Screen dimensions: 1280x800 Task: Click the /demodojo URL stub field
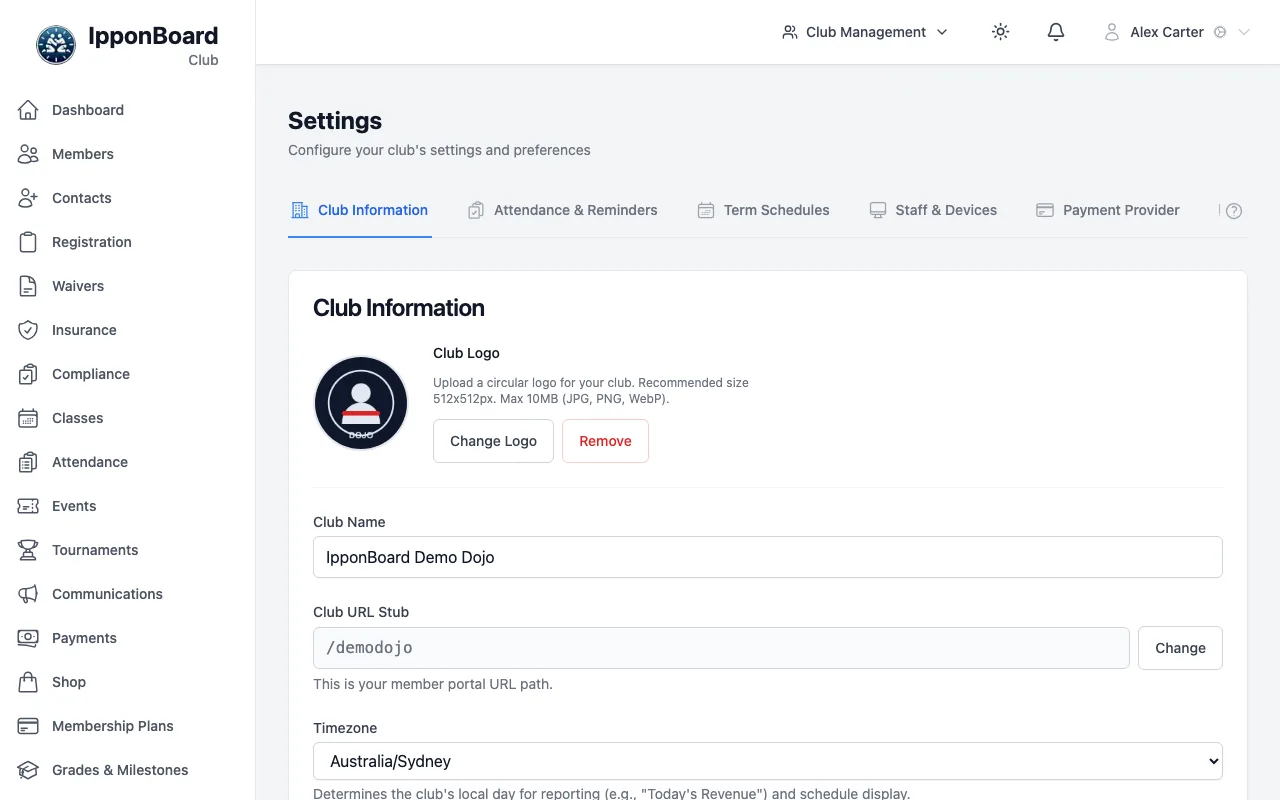click(721, 648)
